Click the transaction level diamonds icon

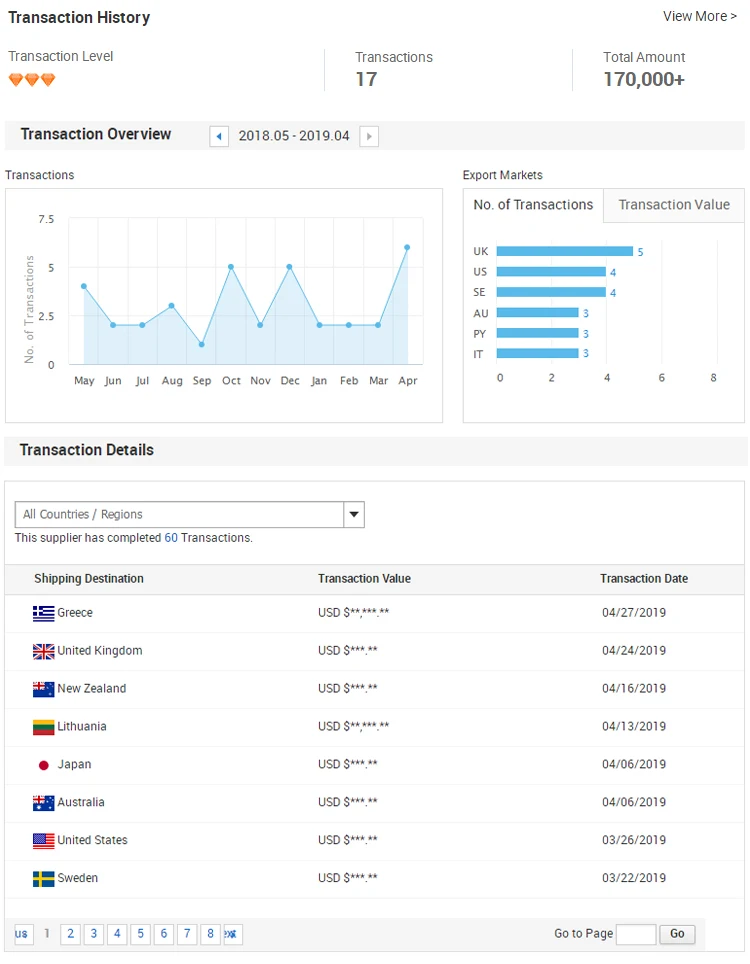tap(32, 80)
